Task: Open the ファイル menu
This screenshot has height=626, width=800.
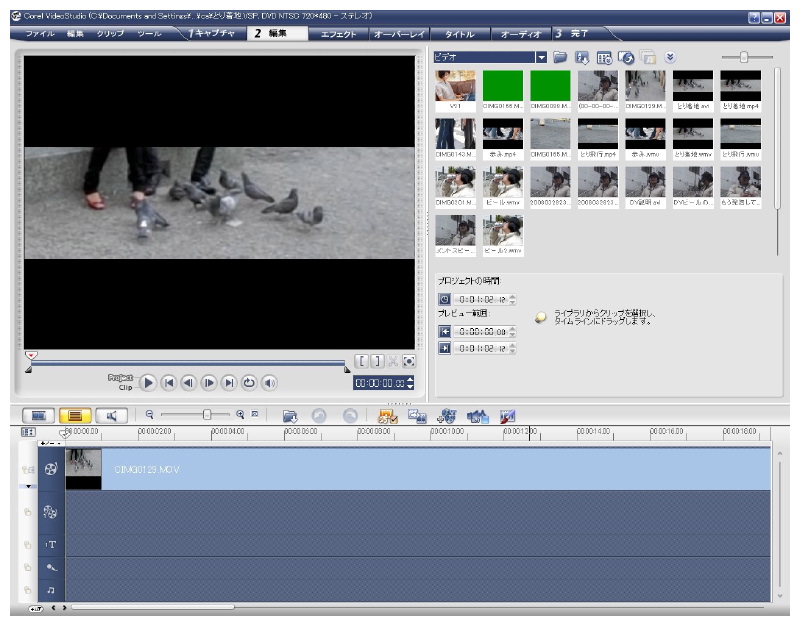Action: pos(40,34)
